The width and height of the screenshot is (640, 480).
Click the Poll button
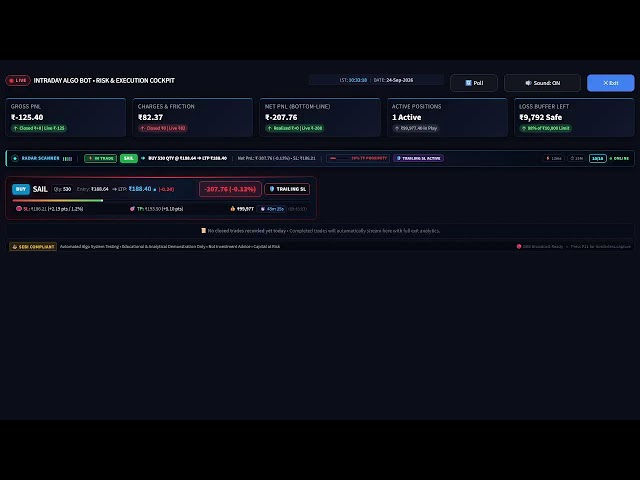tap(474, 83)
